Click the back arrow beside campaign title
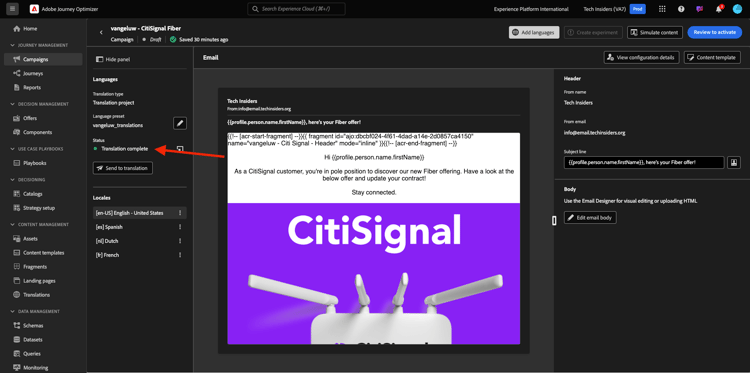The image size is (750, 373). point(101,32)
